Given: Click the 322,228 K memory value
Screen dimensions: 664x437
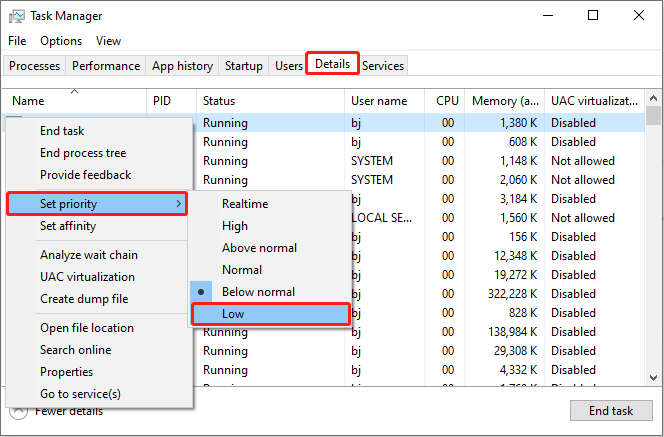Looking at the screenshot, I should click(512, 294).
